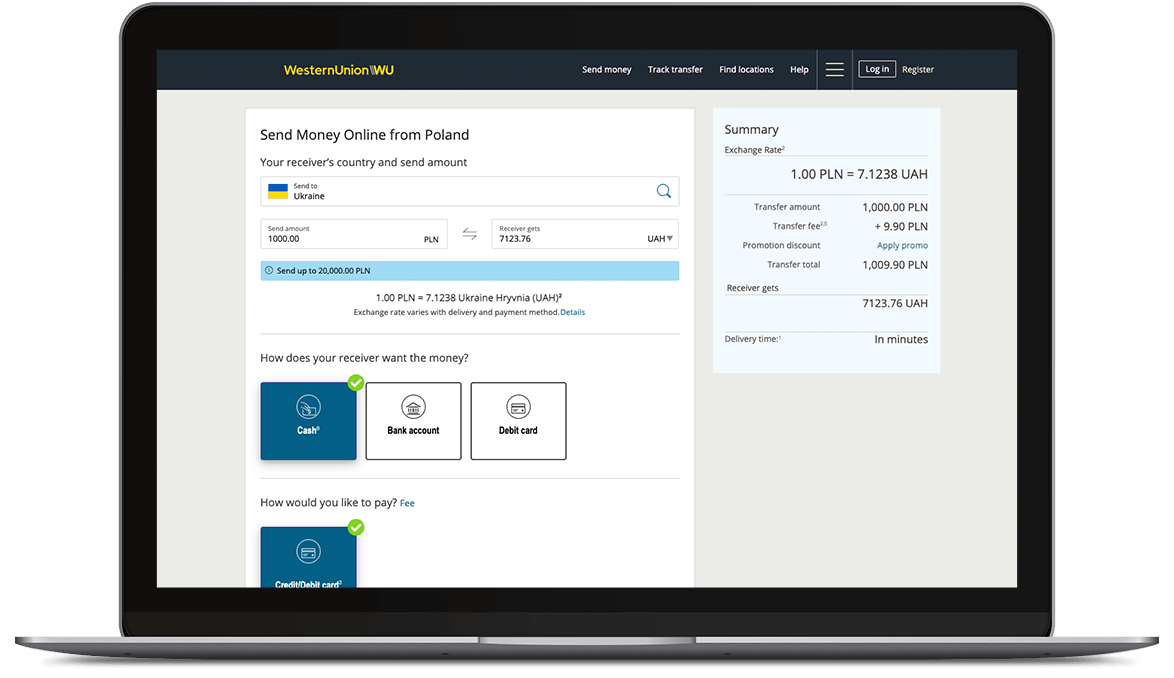Select Bank account as the receive method
Image resolution: width=1174 pixels, height=678 pixels.
click(x=413, y=421)
